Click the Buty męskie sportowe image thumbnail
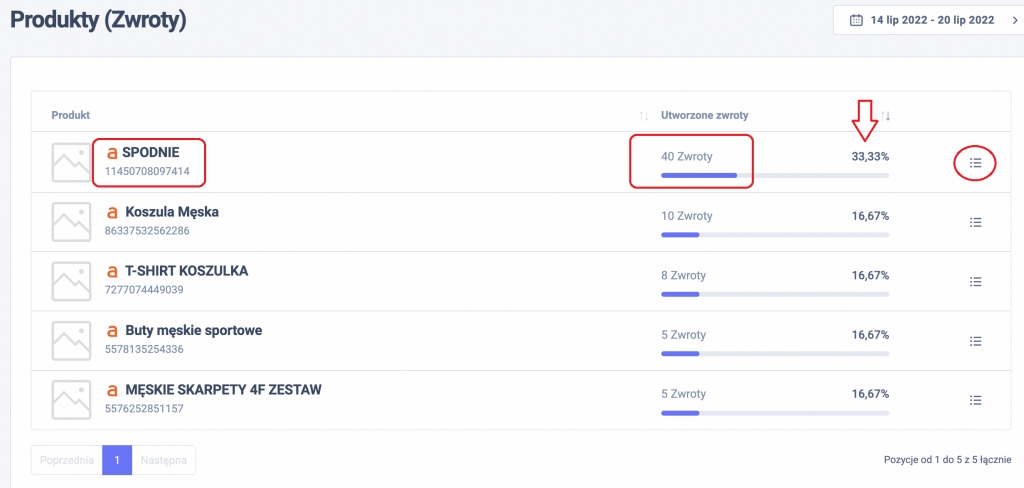The width and height of the screenshot is (1024, 488). (71, 340)
